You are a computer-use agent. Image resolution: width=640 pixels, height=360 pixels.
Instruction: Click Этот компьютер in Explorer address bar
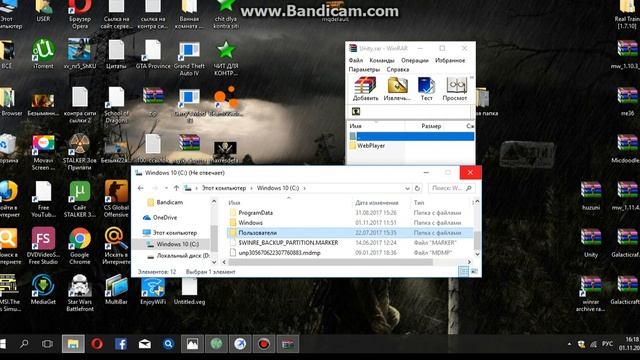point(224,188)
